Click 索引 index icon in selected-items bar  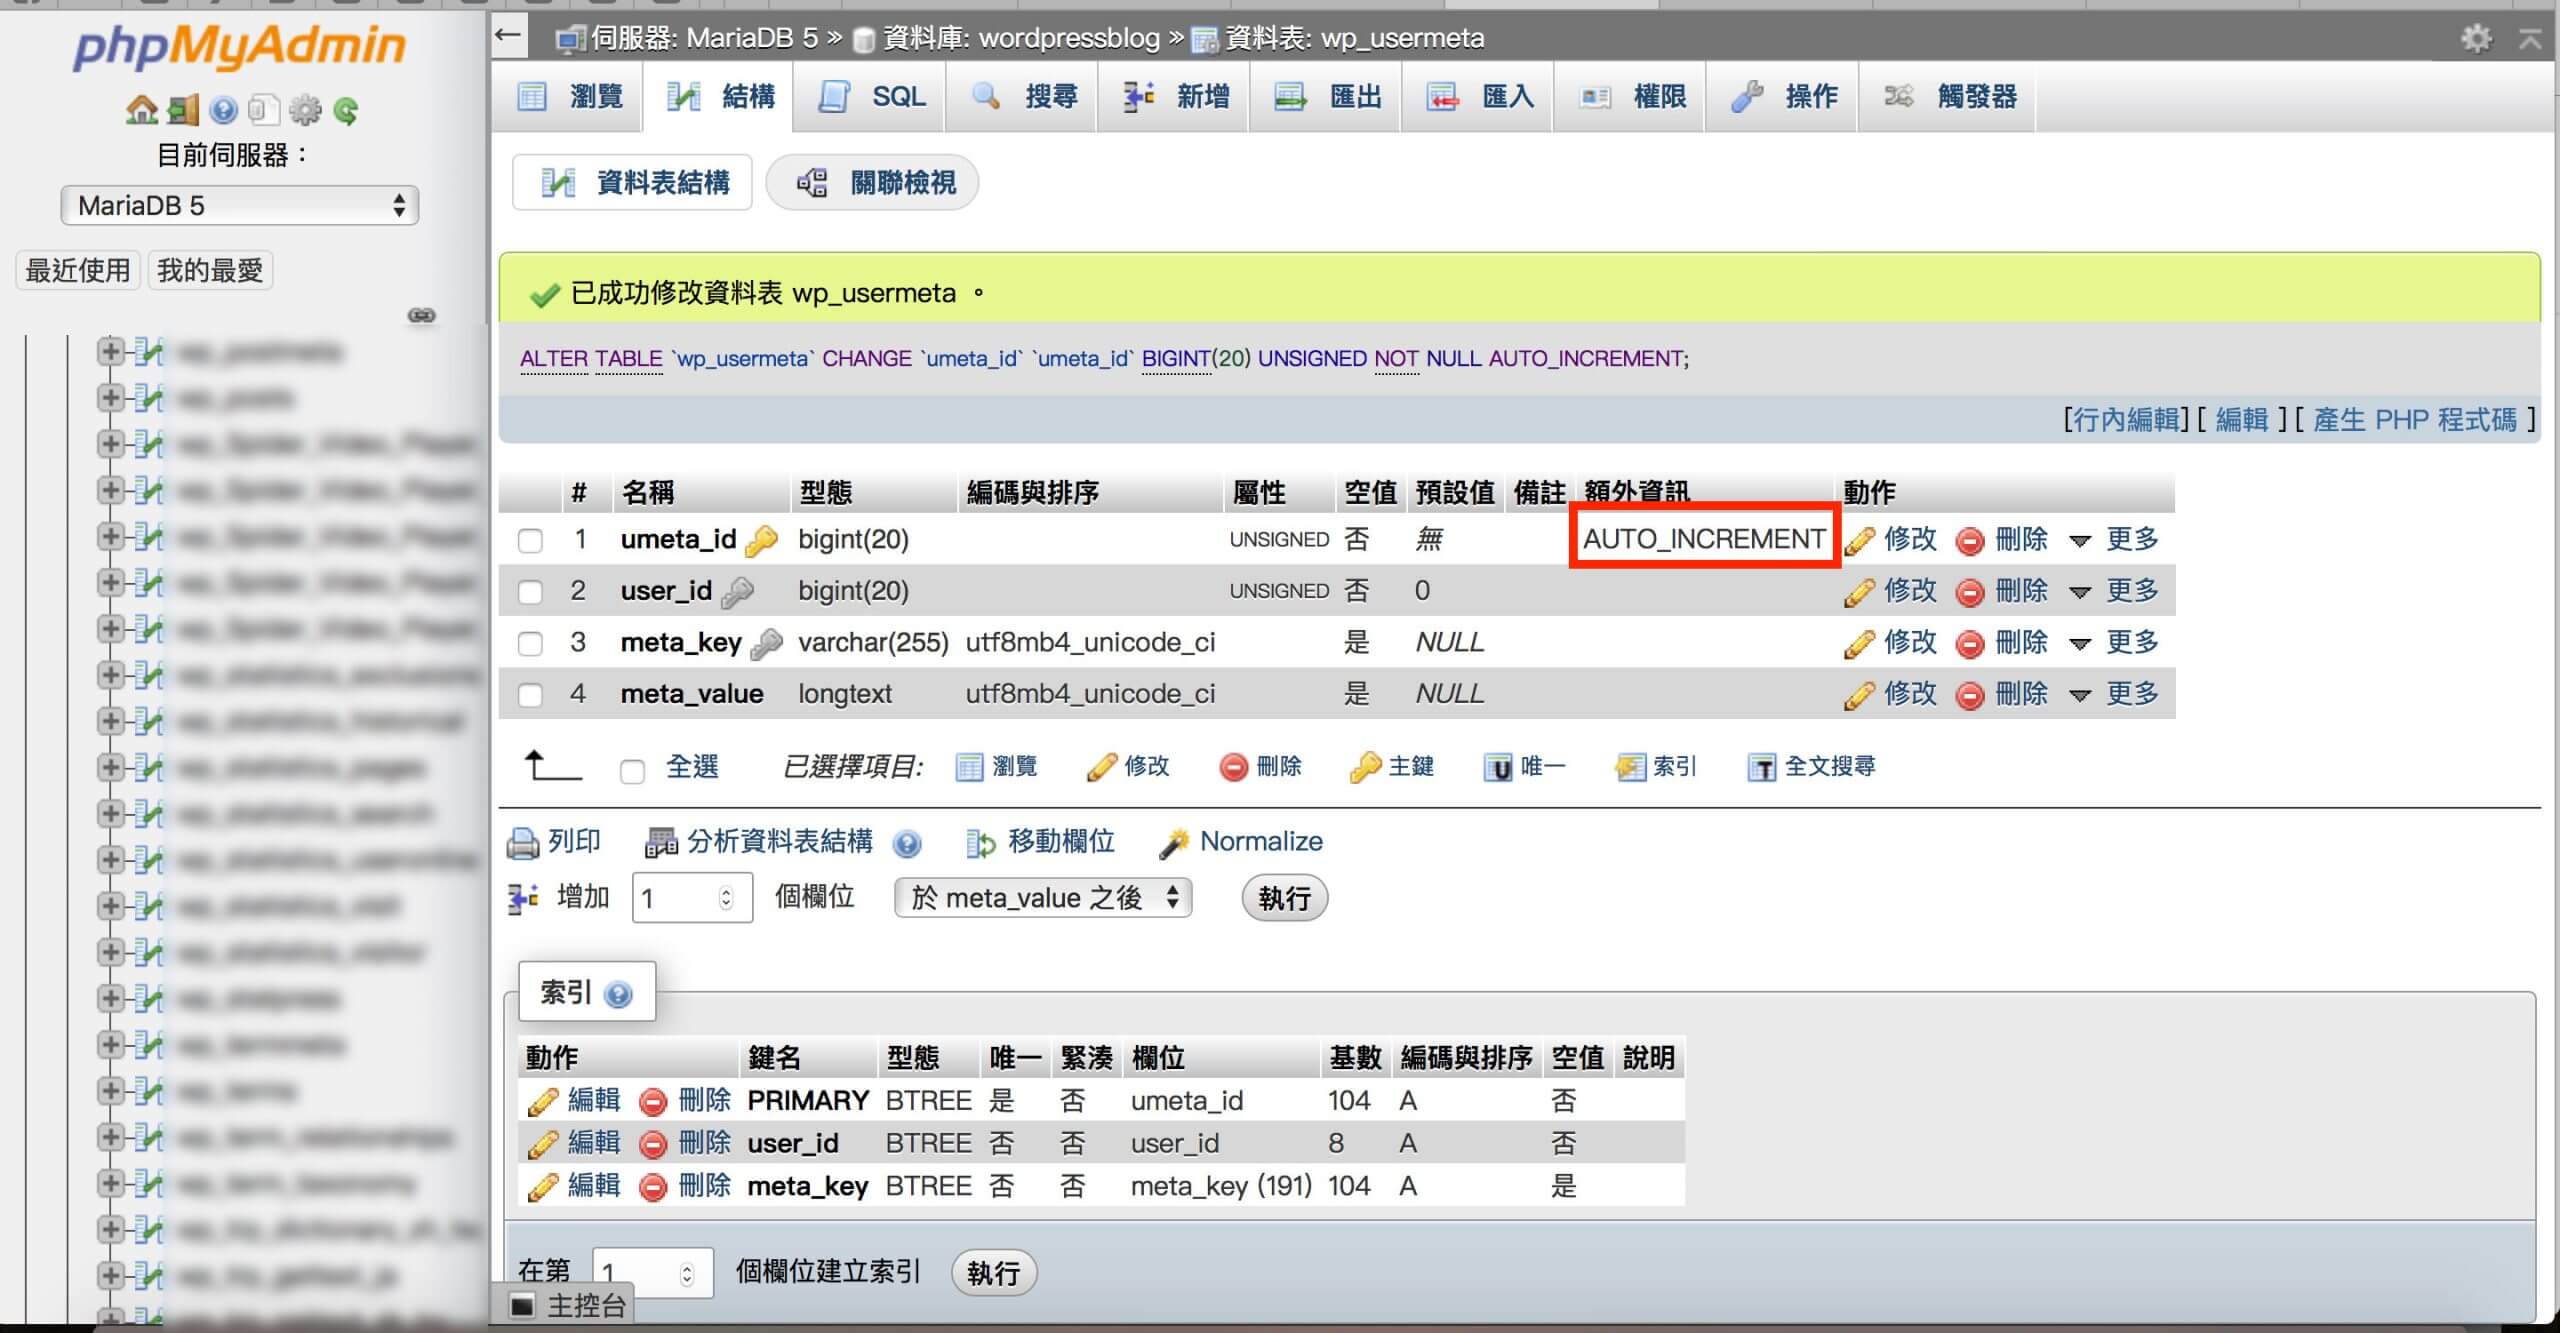1629,767
